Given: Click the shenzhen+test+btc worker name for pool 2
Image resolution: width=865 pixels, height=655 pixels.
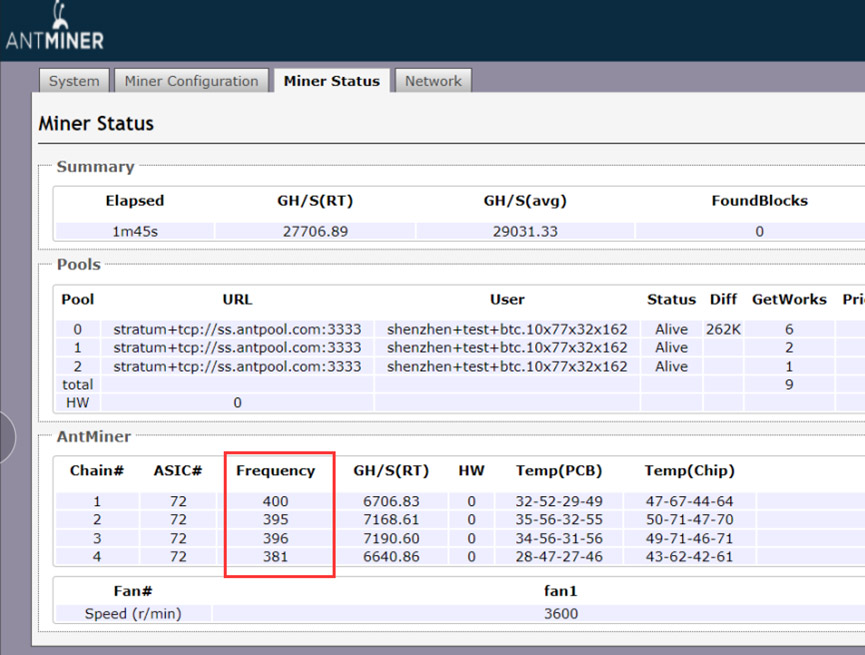Looking at the screenshot, I should (x=507, y=366).
